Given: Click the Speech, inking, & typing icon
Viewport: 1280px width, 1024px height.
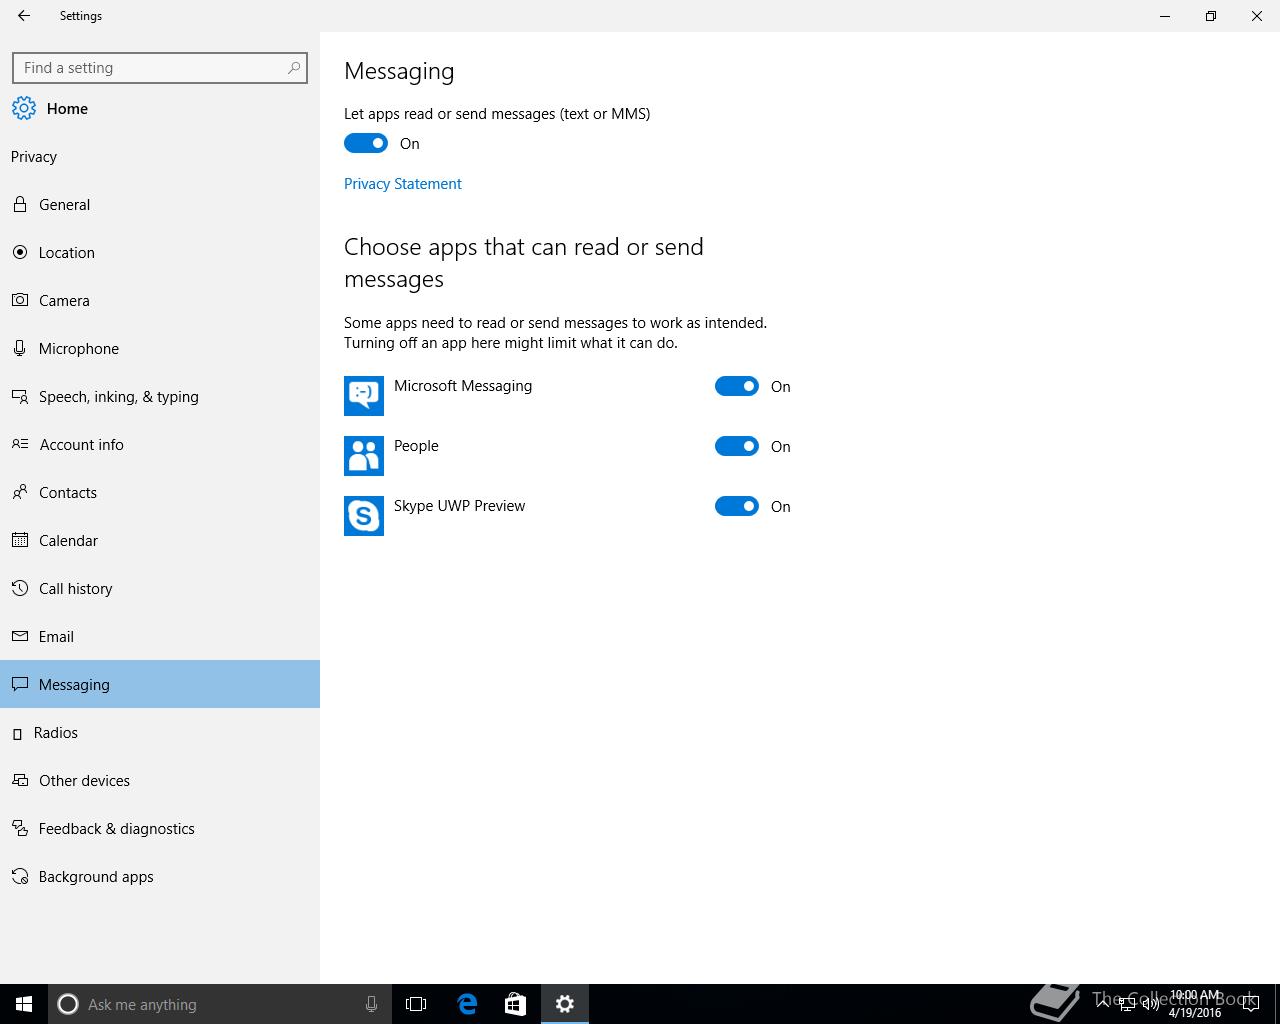Looking at the screenshot, I should click(19, 396).
